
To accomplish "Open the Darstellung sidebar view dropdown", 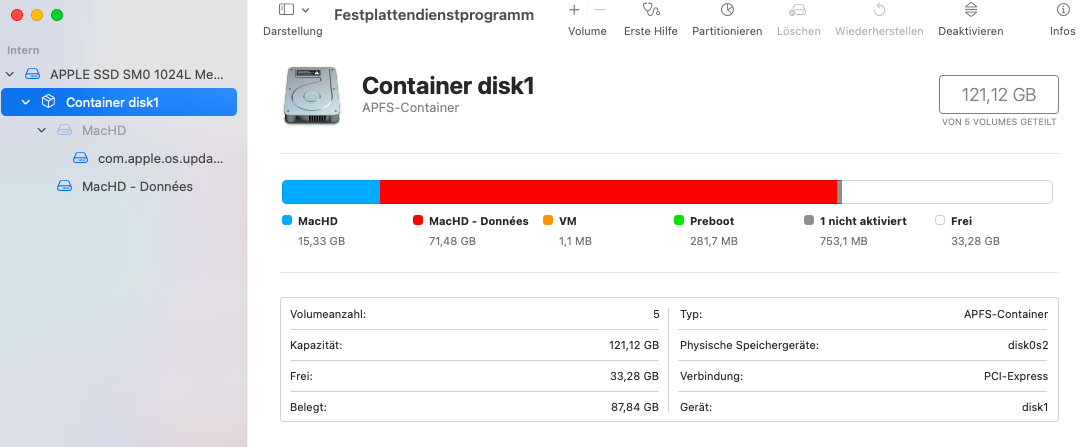I will [293, 10].
